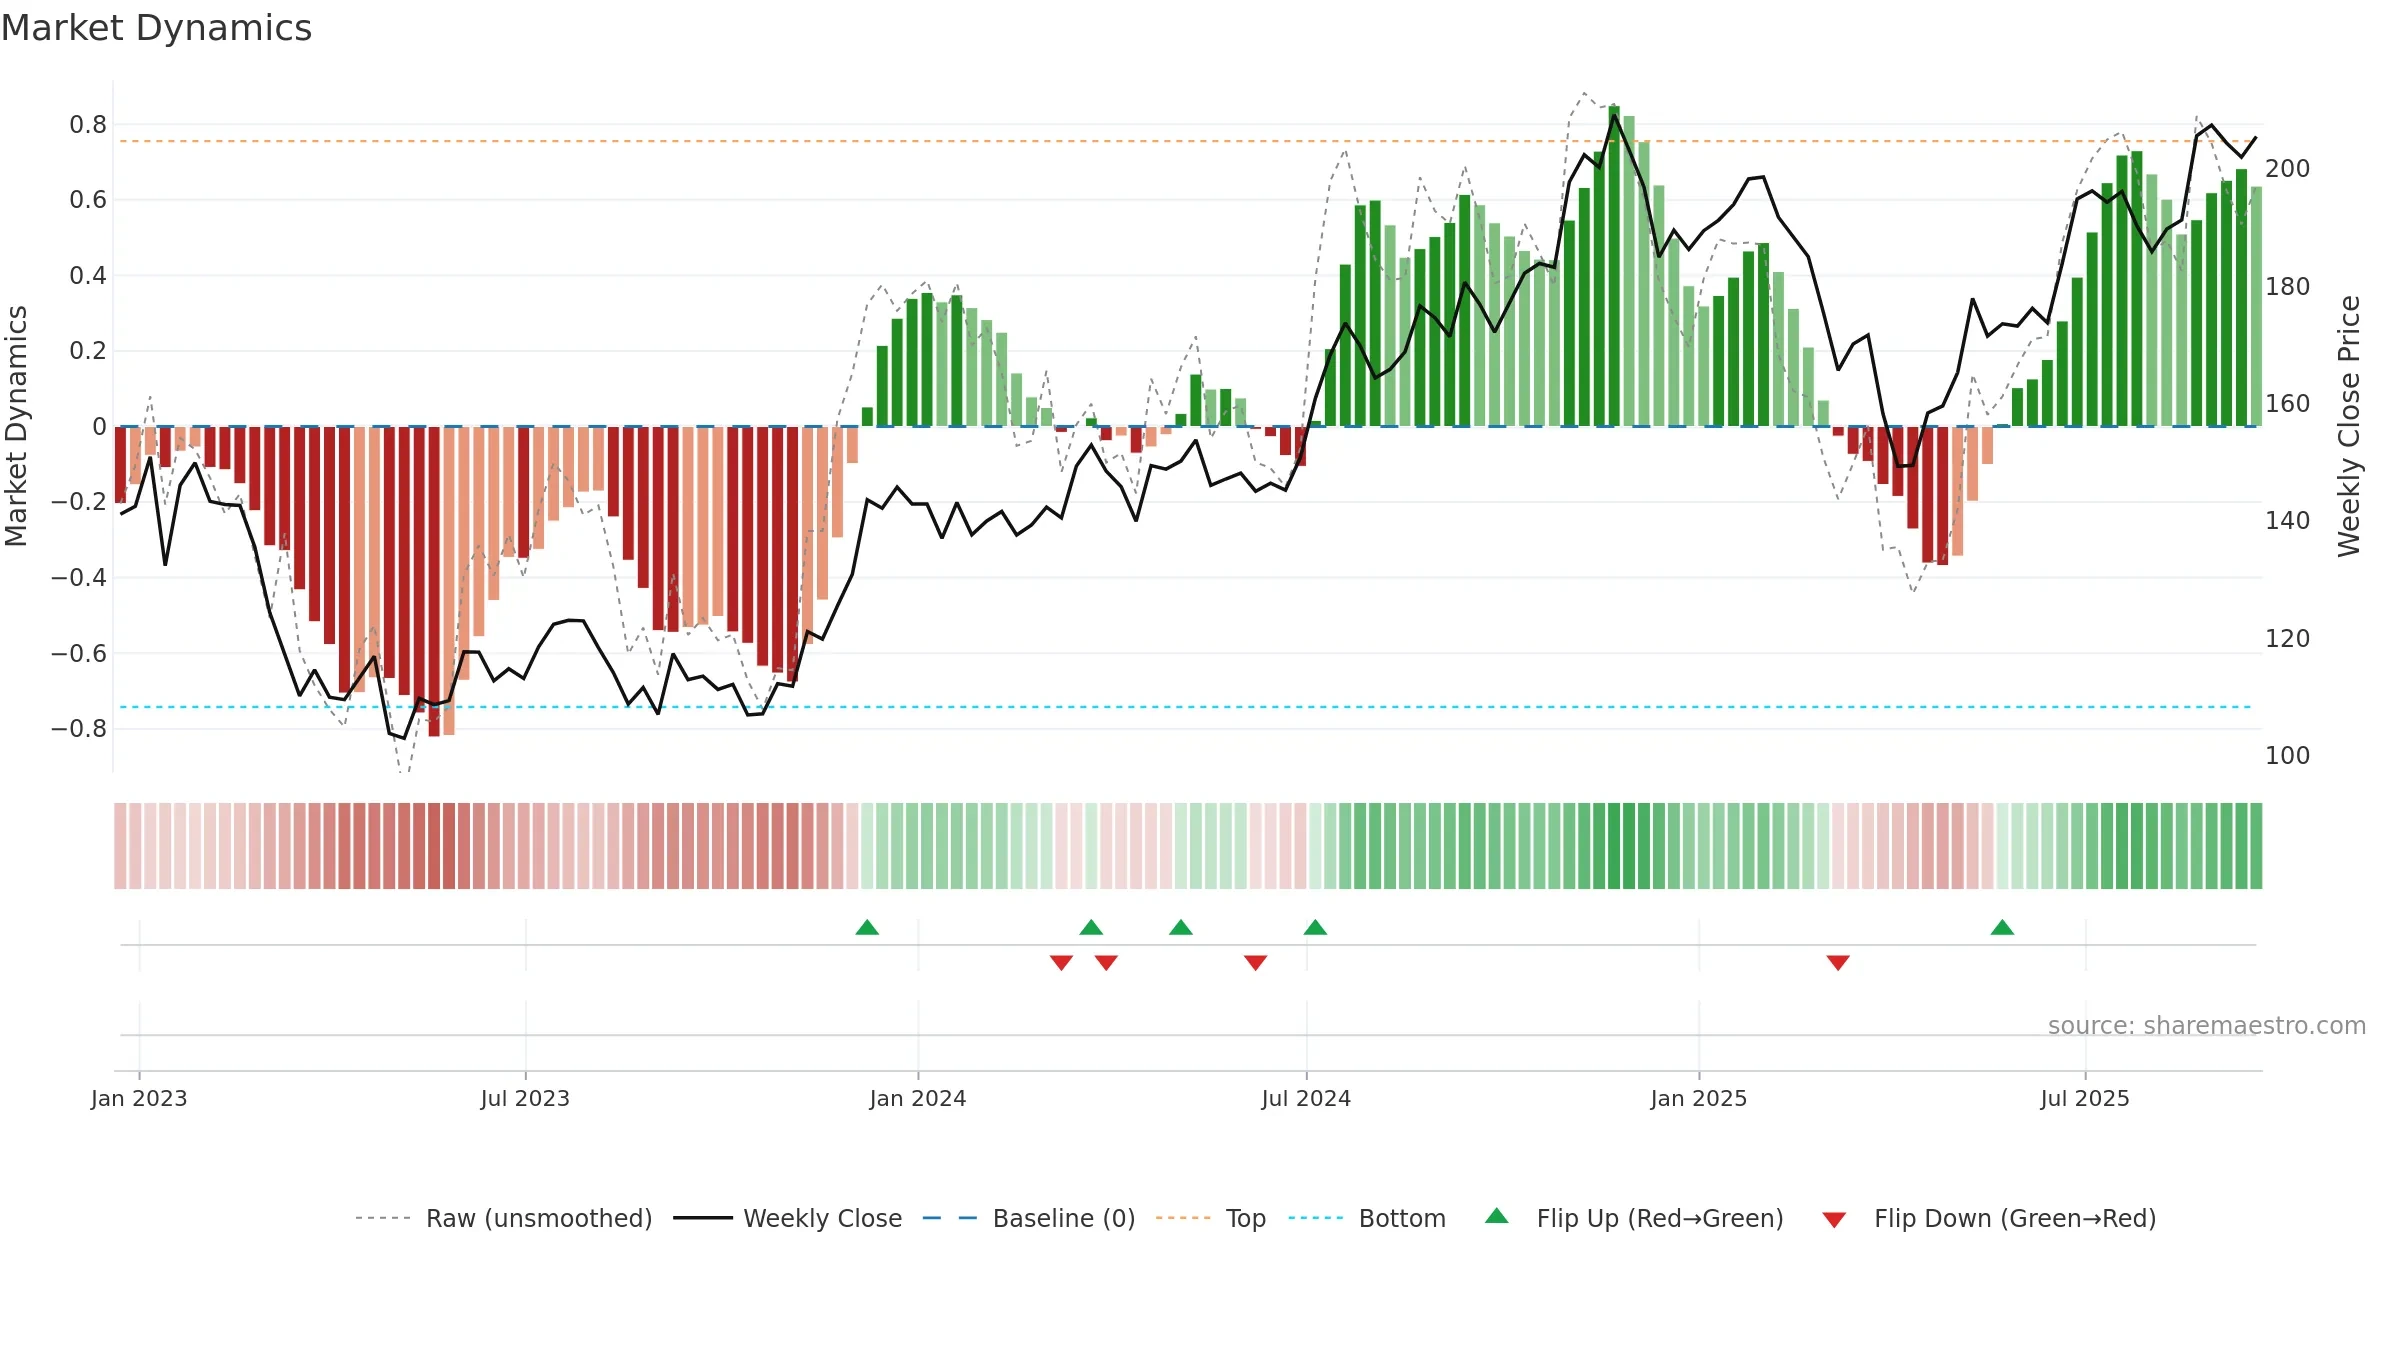2400x1350 pixels.
Task: Click the 'Market Dynamics' y-axis title
Action: (x=16, y=426)
